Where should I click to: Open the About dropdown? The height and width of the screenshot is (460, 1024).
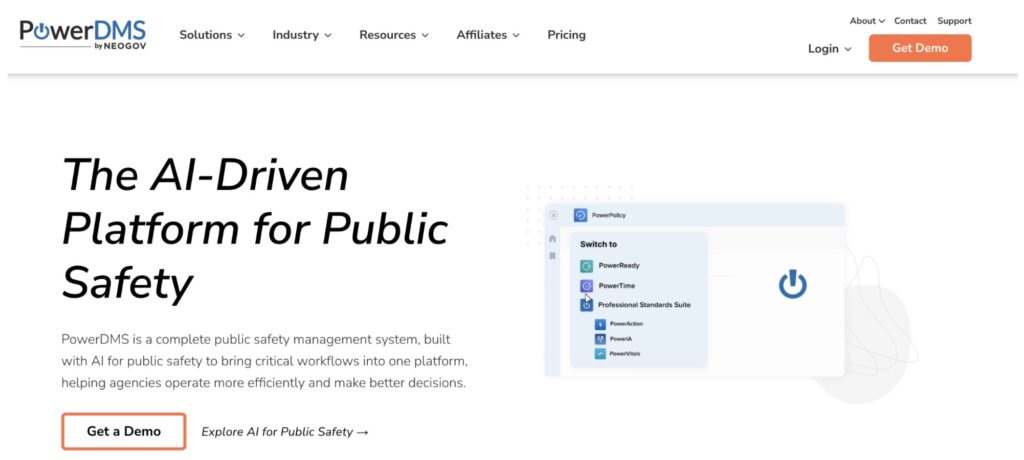867,21
